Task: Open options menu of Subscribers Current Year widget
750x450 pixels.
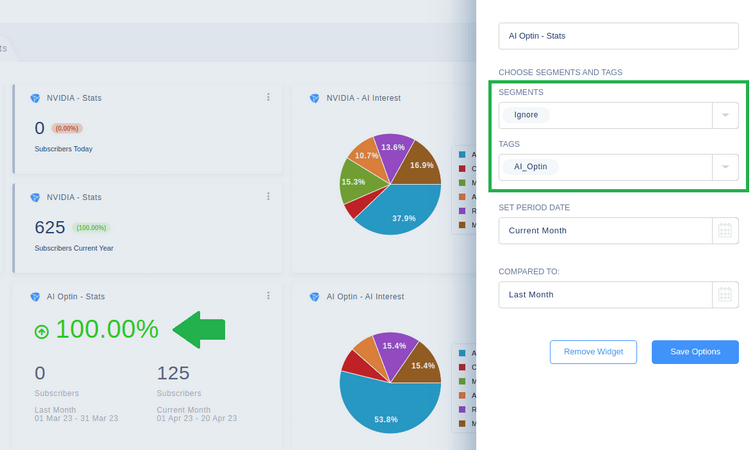Action: [268, 197]
